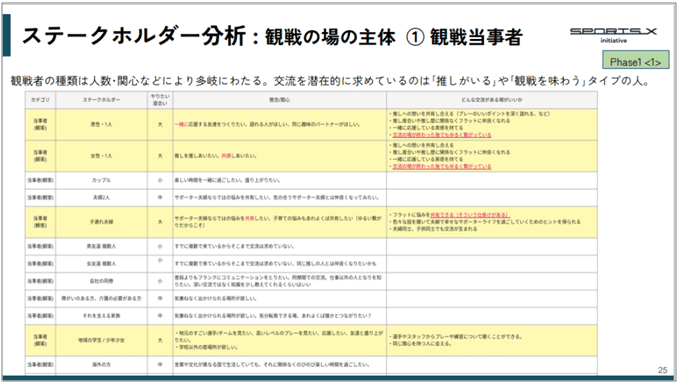Select the 観戦当事者 heading text
Screen dimensions: 678x383
[476, 37]
